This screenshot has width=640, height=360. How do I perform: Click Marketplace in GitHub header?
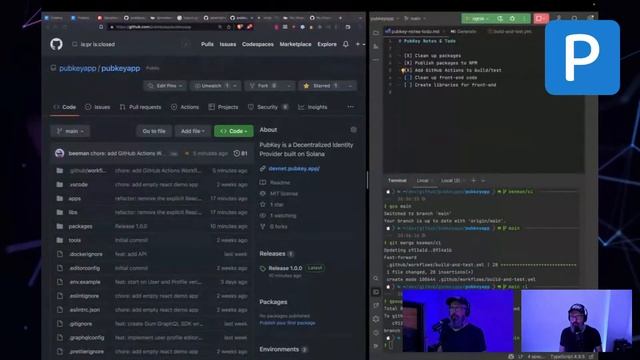click(296, 44)
